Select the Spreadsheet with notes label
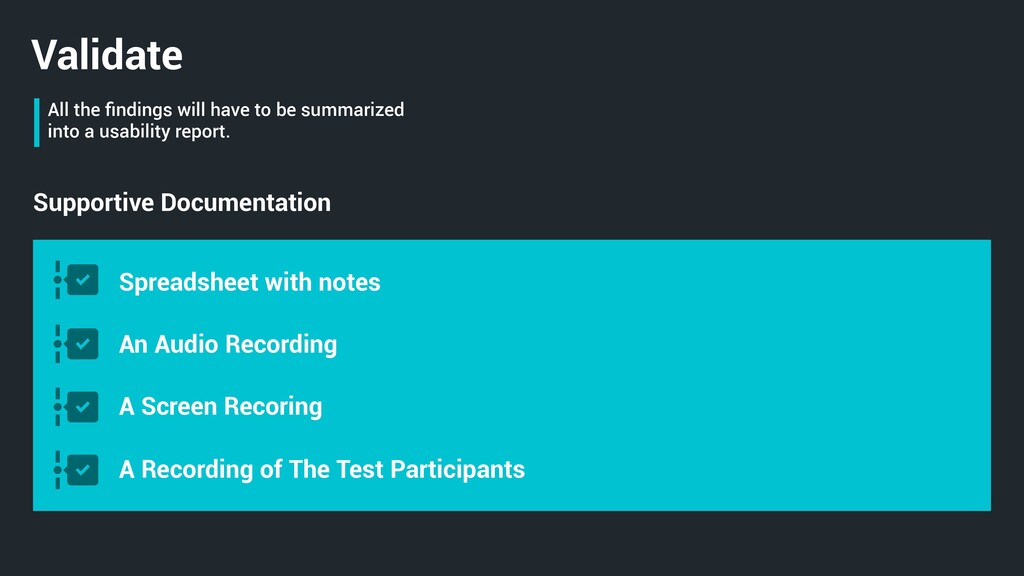The height and width of the screenshot is (576, 1024). 249,282
